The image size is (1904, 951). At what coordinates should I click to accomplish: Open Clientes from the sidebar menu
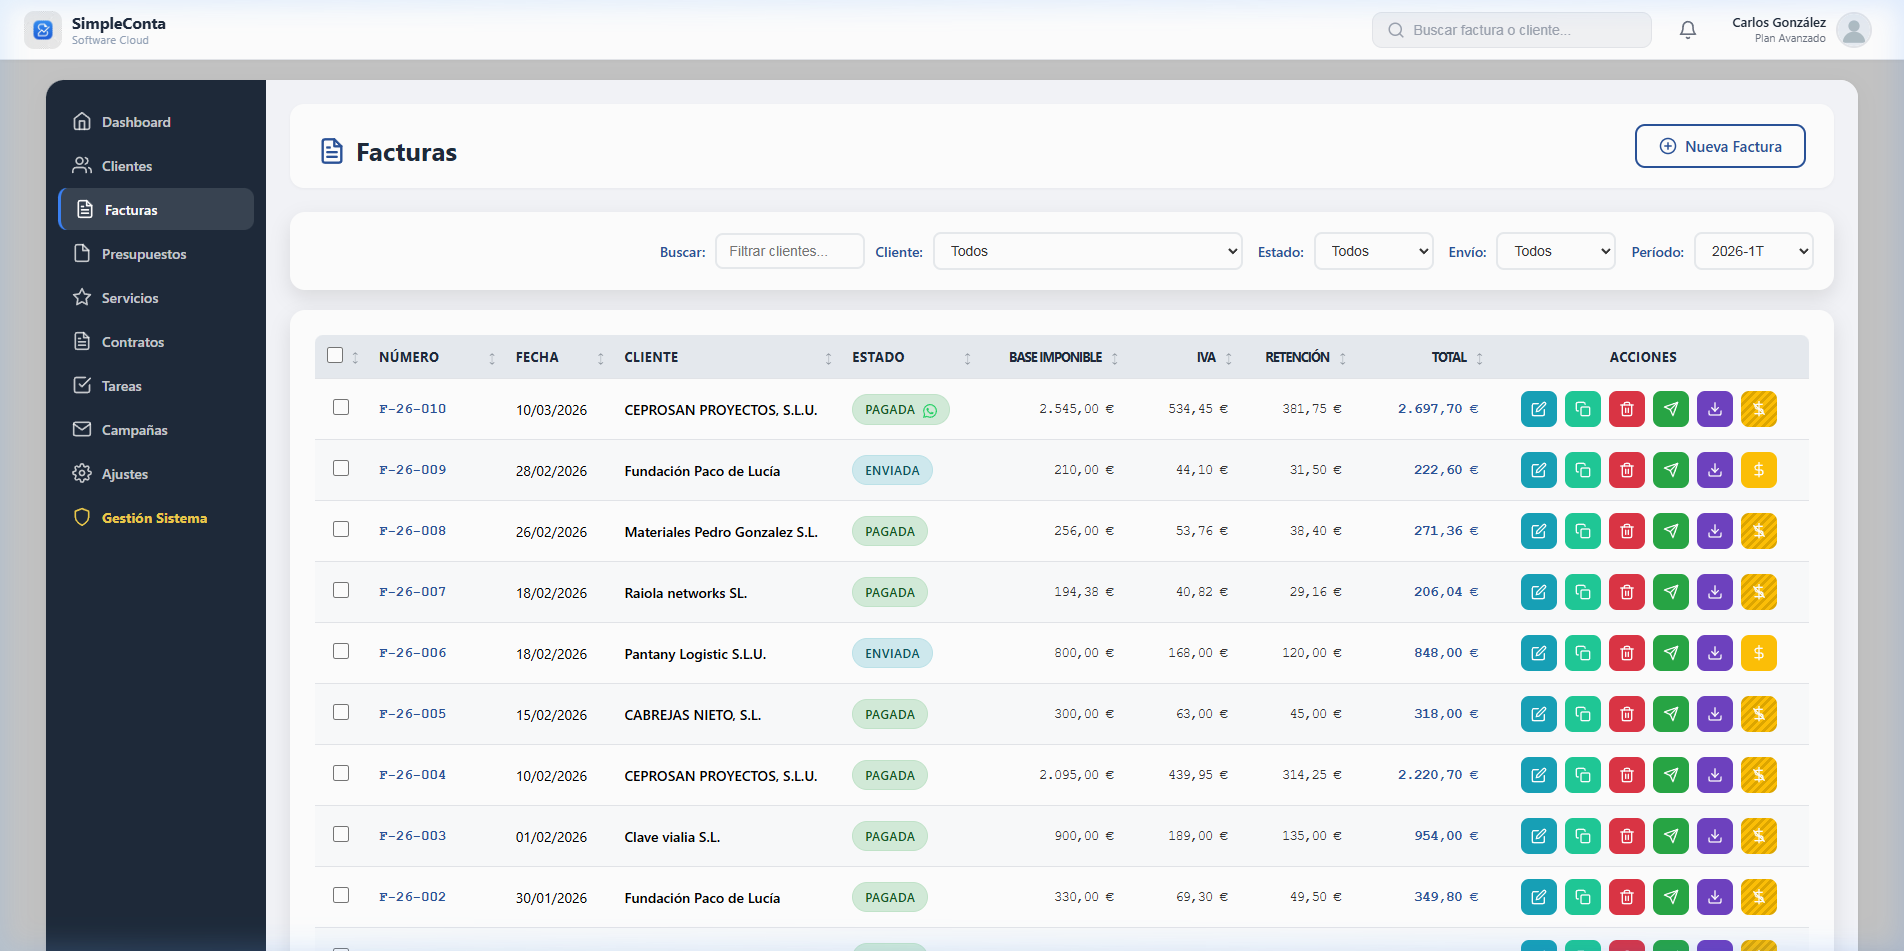(127, 166)
